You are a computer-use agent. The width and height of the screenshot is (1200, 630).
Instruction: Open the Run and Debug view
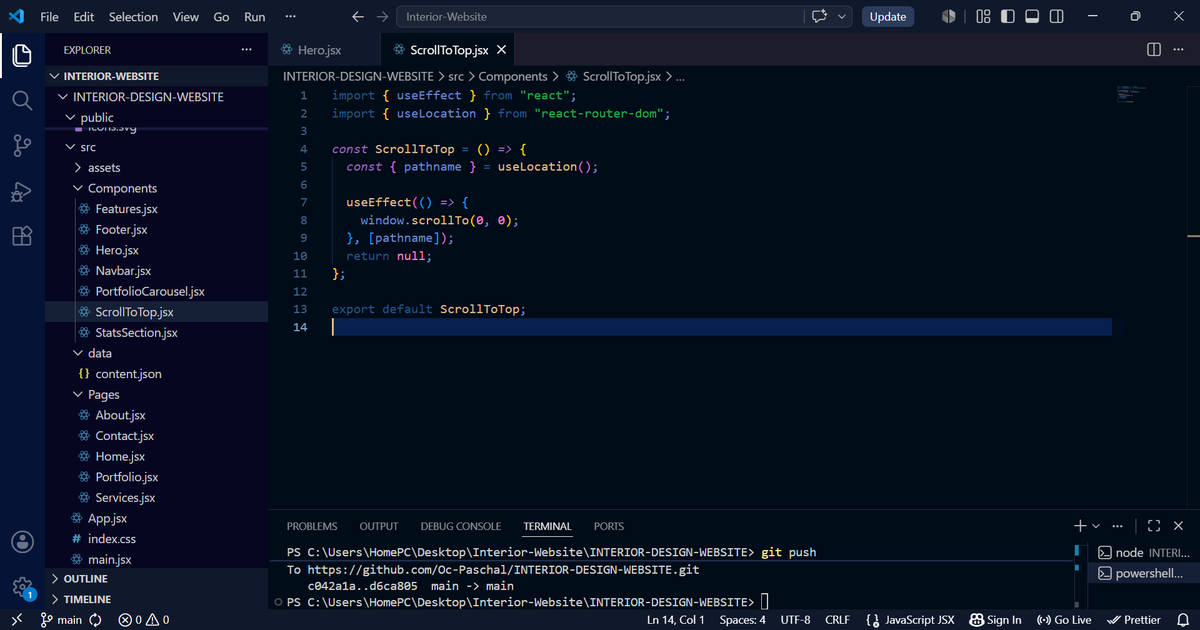22,191
